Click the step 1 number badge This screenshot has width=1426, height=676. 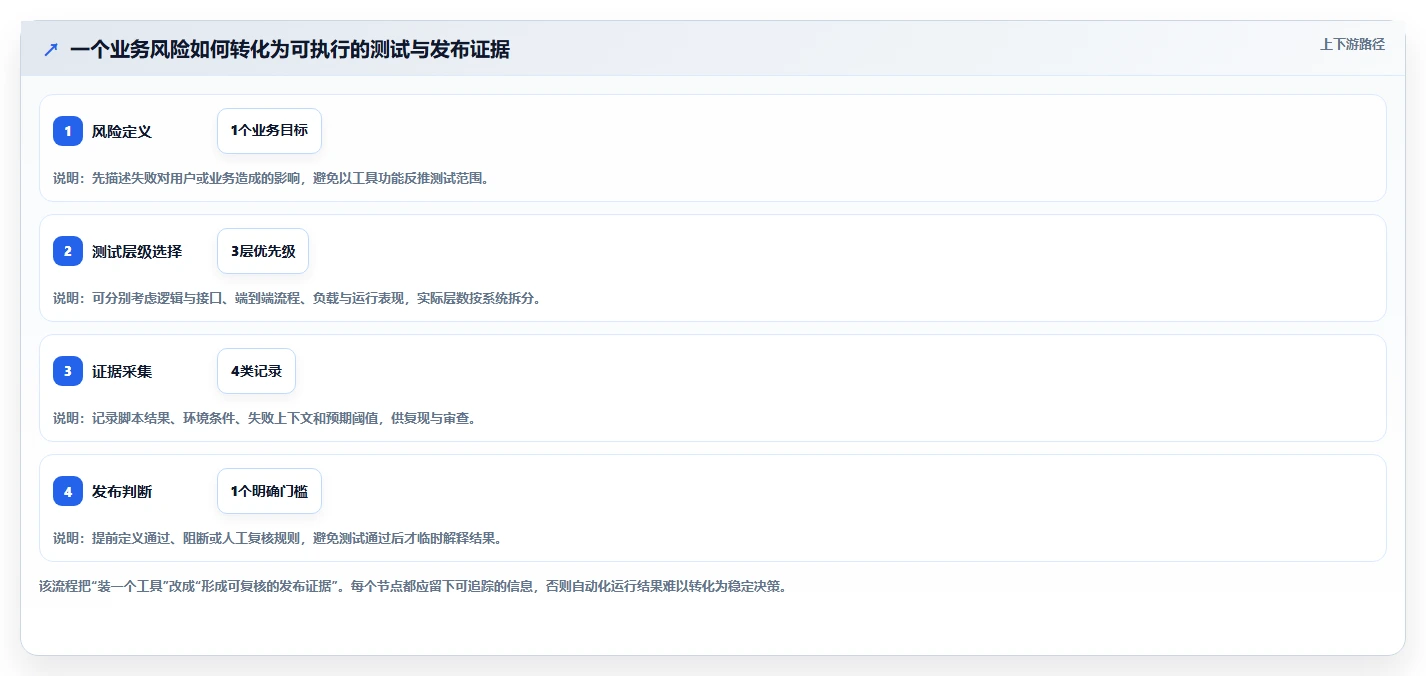point(68,131)
